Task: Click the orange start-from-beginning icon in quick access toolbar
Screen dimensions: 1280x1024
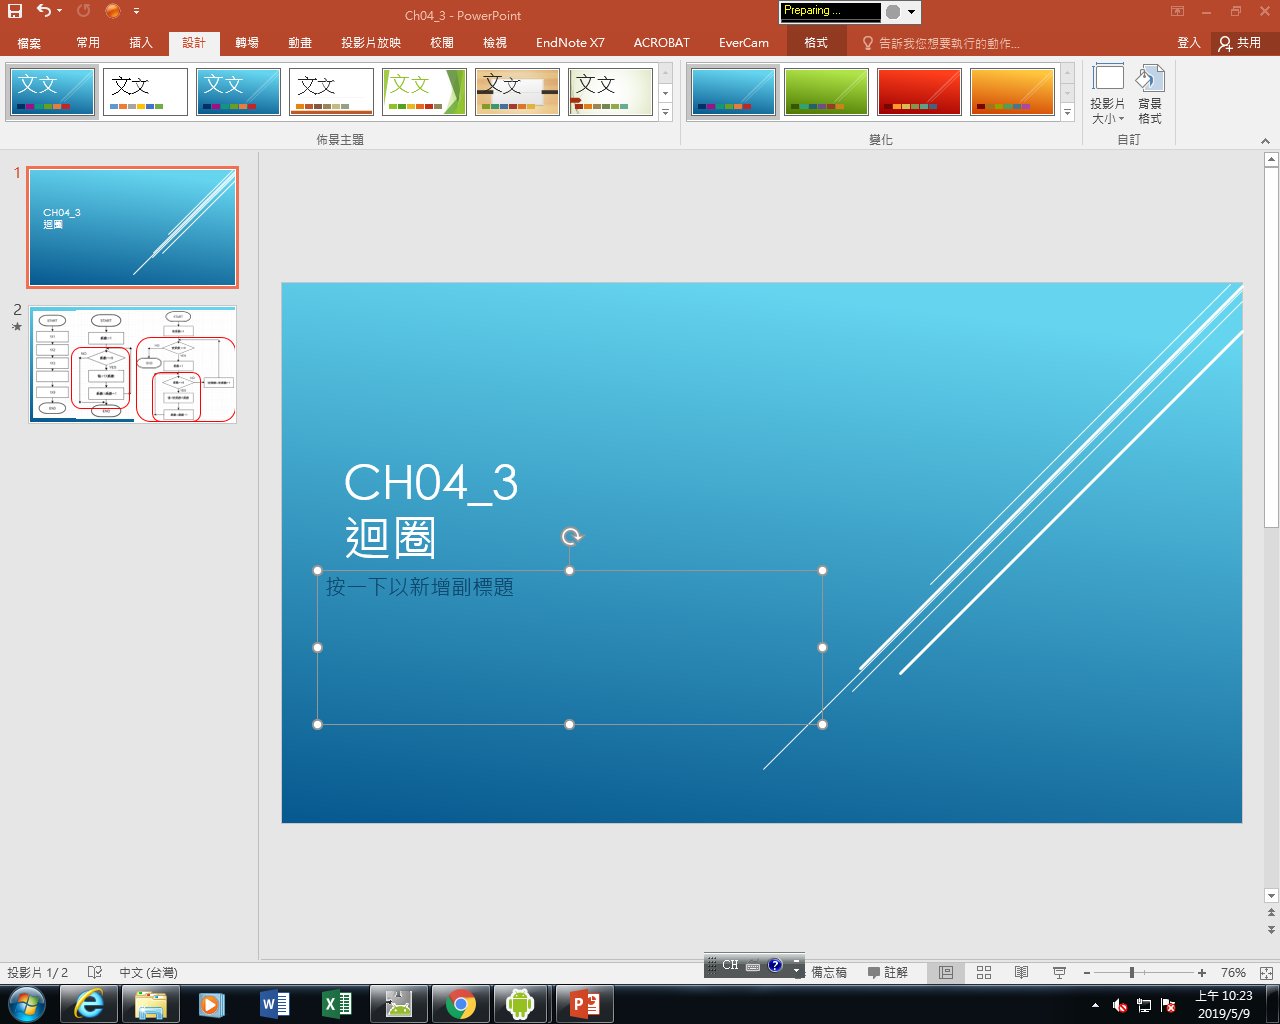Action: click(112, 12)
